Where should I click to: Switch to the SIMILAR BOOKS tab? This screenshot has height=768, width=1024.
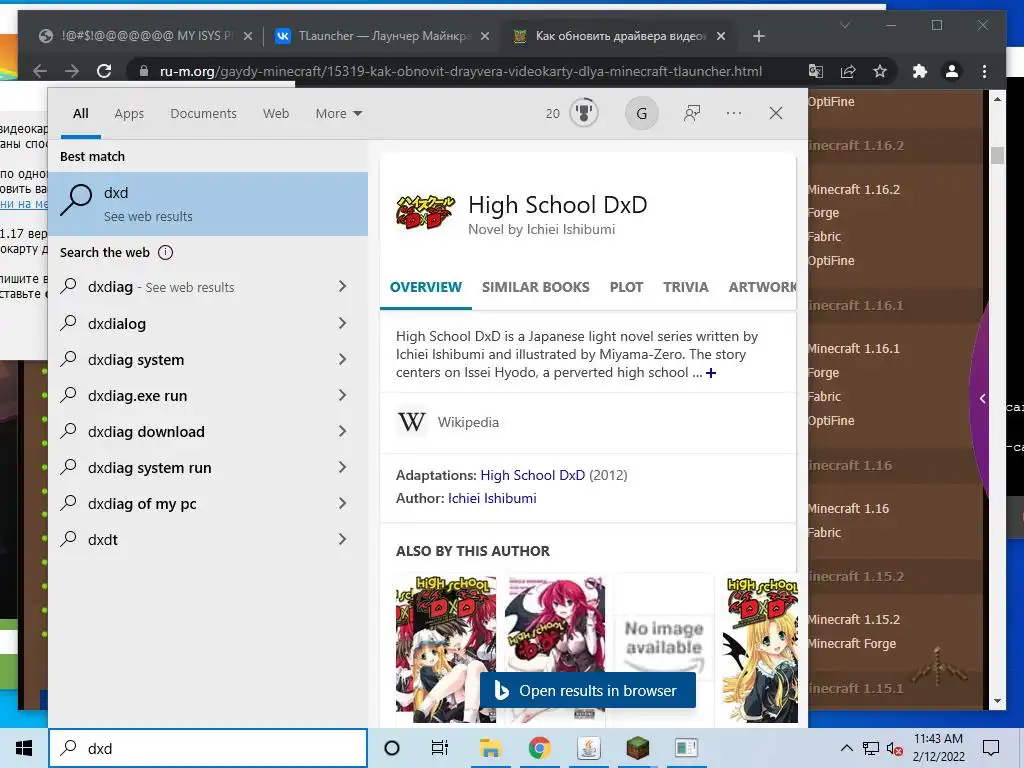tap(536, 287)
